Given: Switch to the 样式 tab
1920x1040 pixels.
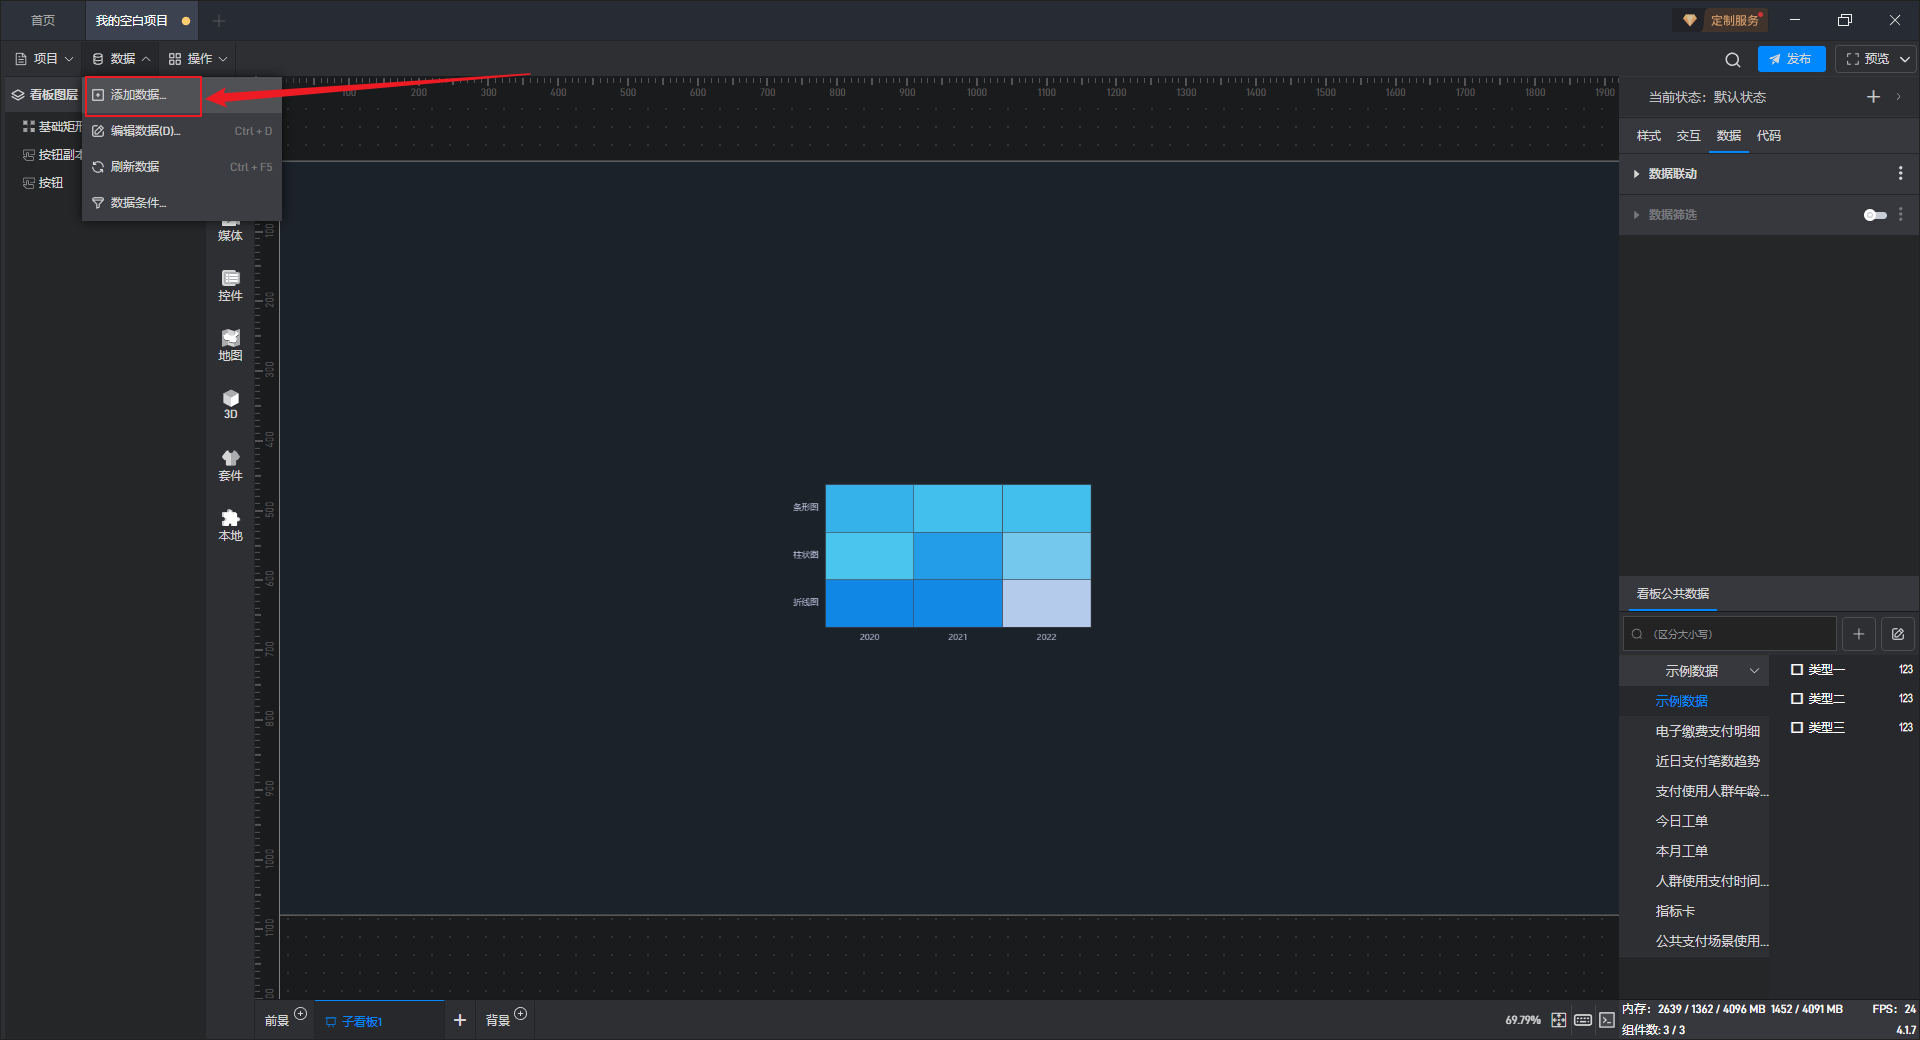Looking at the screenshot, I should point(1649,136).
